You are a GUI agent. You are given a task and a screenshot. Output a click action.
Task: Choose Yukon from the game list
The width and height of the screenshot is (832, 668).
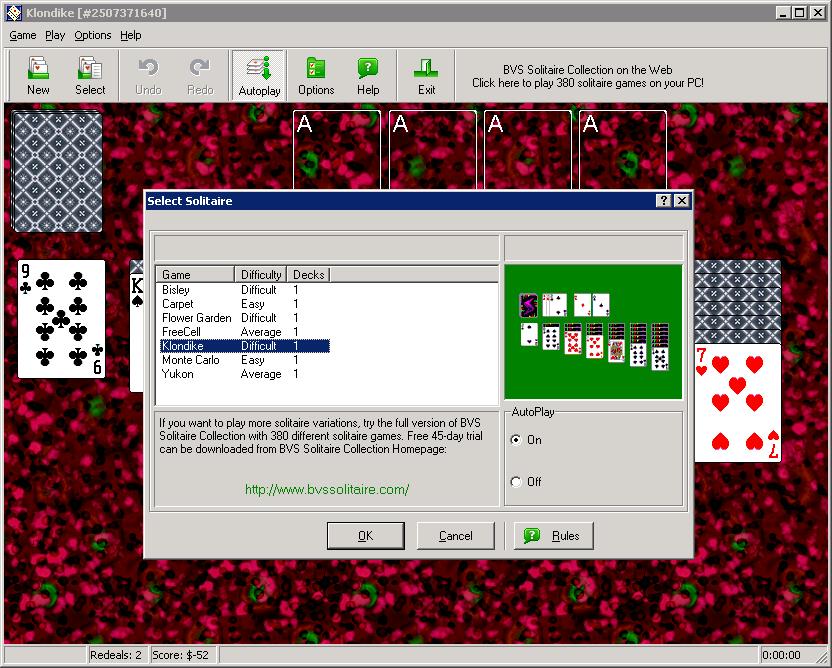click(x=178, y=374)
